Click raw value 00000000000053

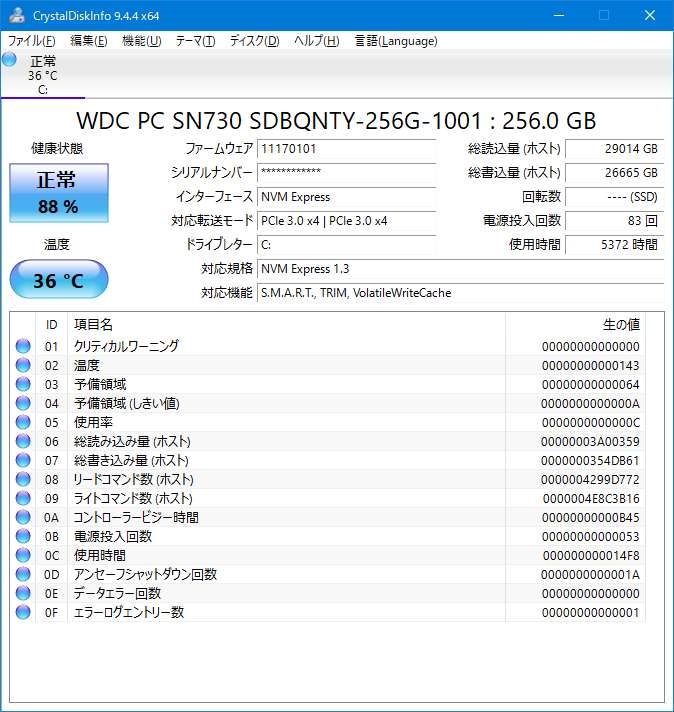click(590, 537)
